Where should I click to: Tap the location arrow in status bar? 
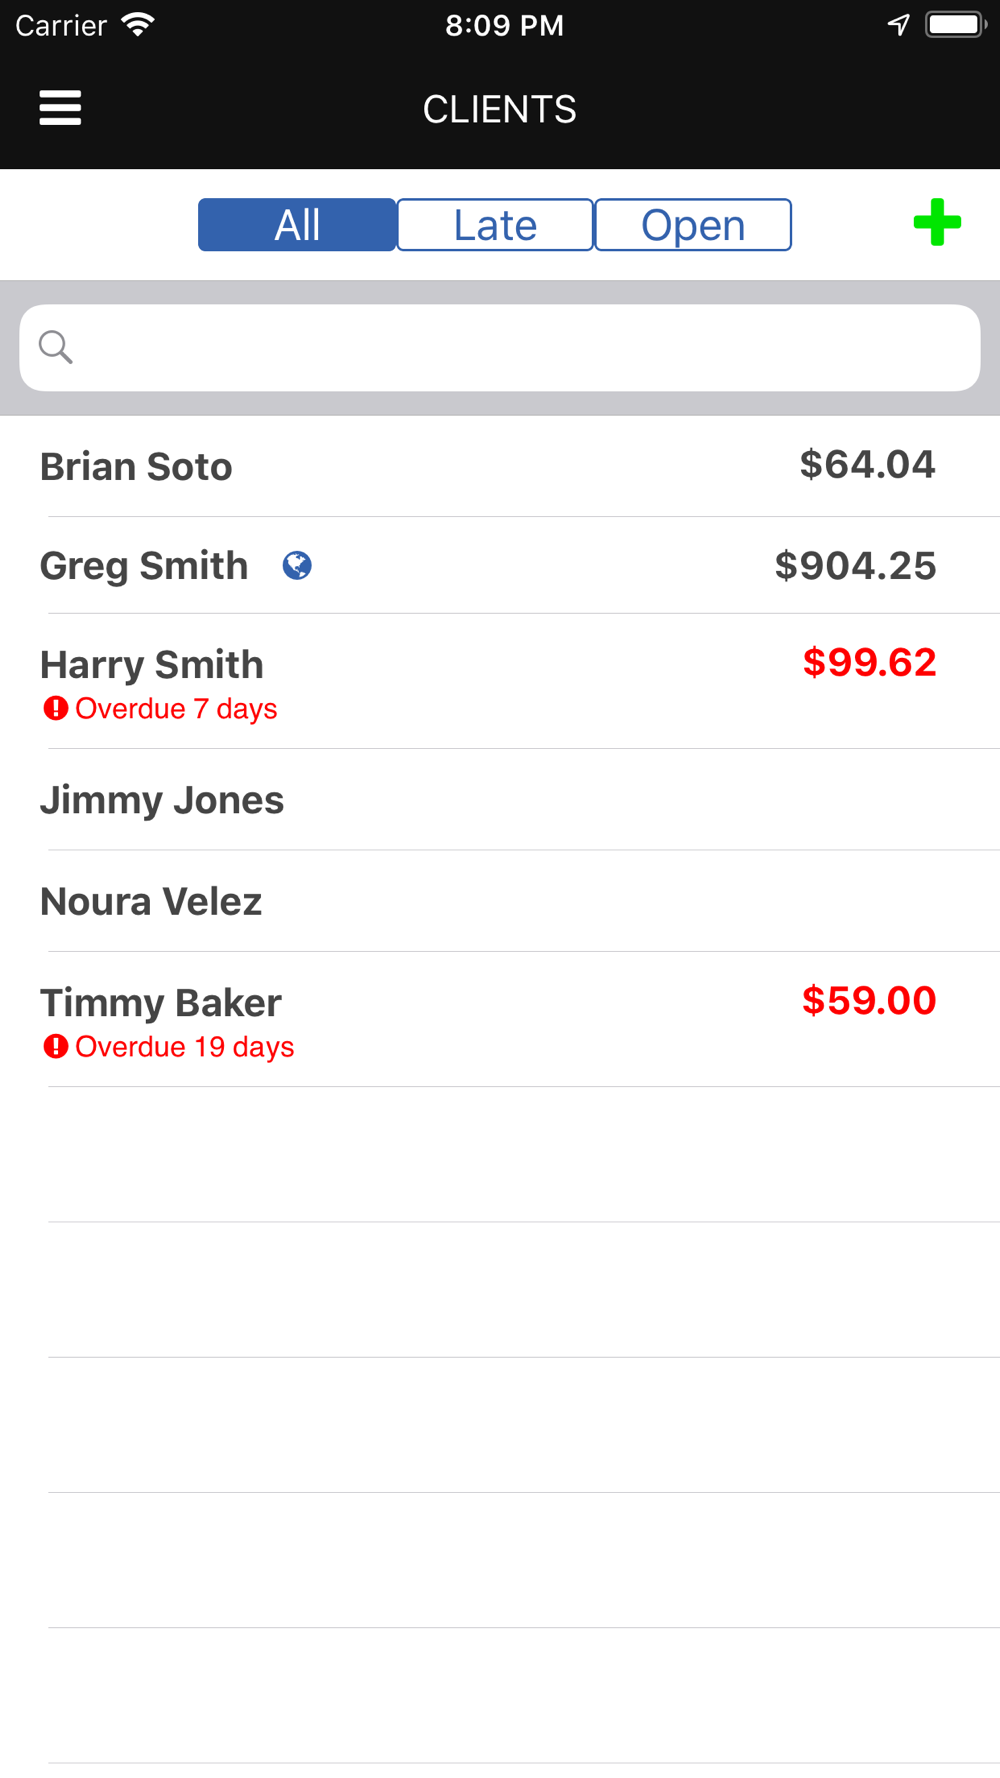[898, 25]
